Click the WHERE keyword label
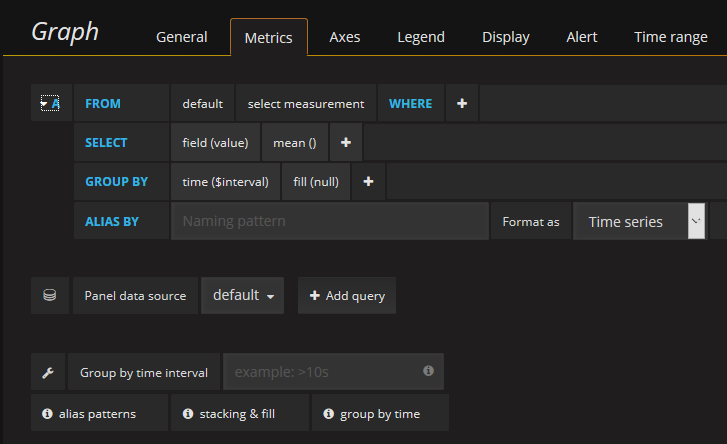Viewport: 727px width, 444px height. coord(410,103)
